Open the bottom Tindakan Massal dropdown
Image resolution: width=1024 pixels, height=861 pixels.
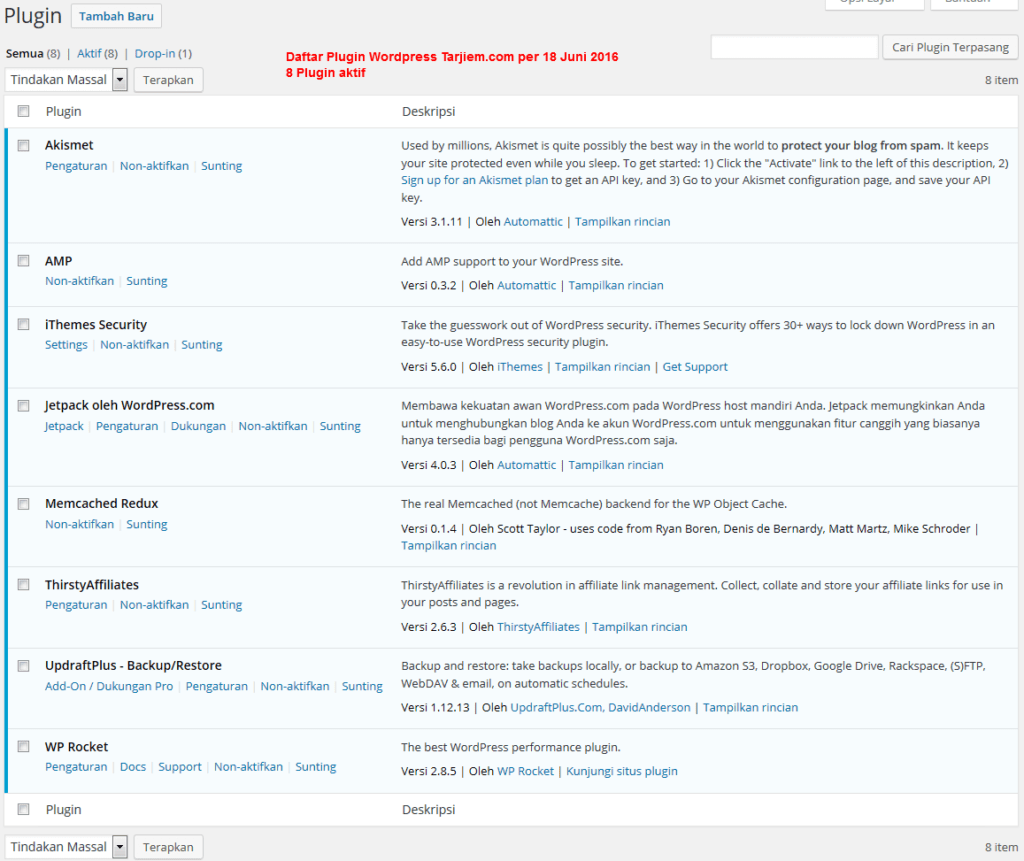[x=66, y=847]
